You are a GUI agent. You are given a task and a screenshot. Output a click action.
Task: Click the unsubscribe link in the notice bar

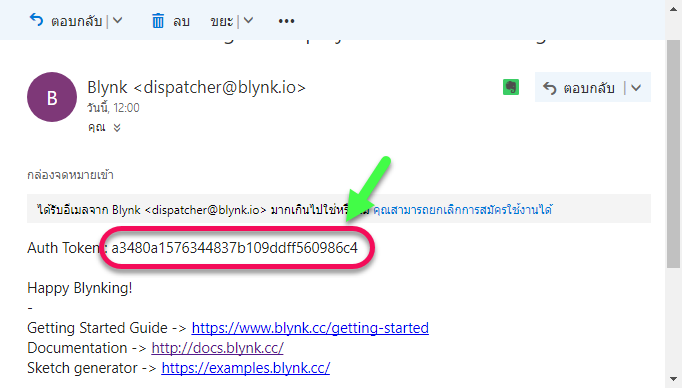(x=463, y=210)
